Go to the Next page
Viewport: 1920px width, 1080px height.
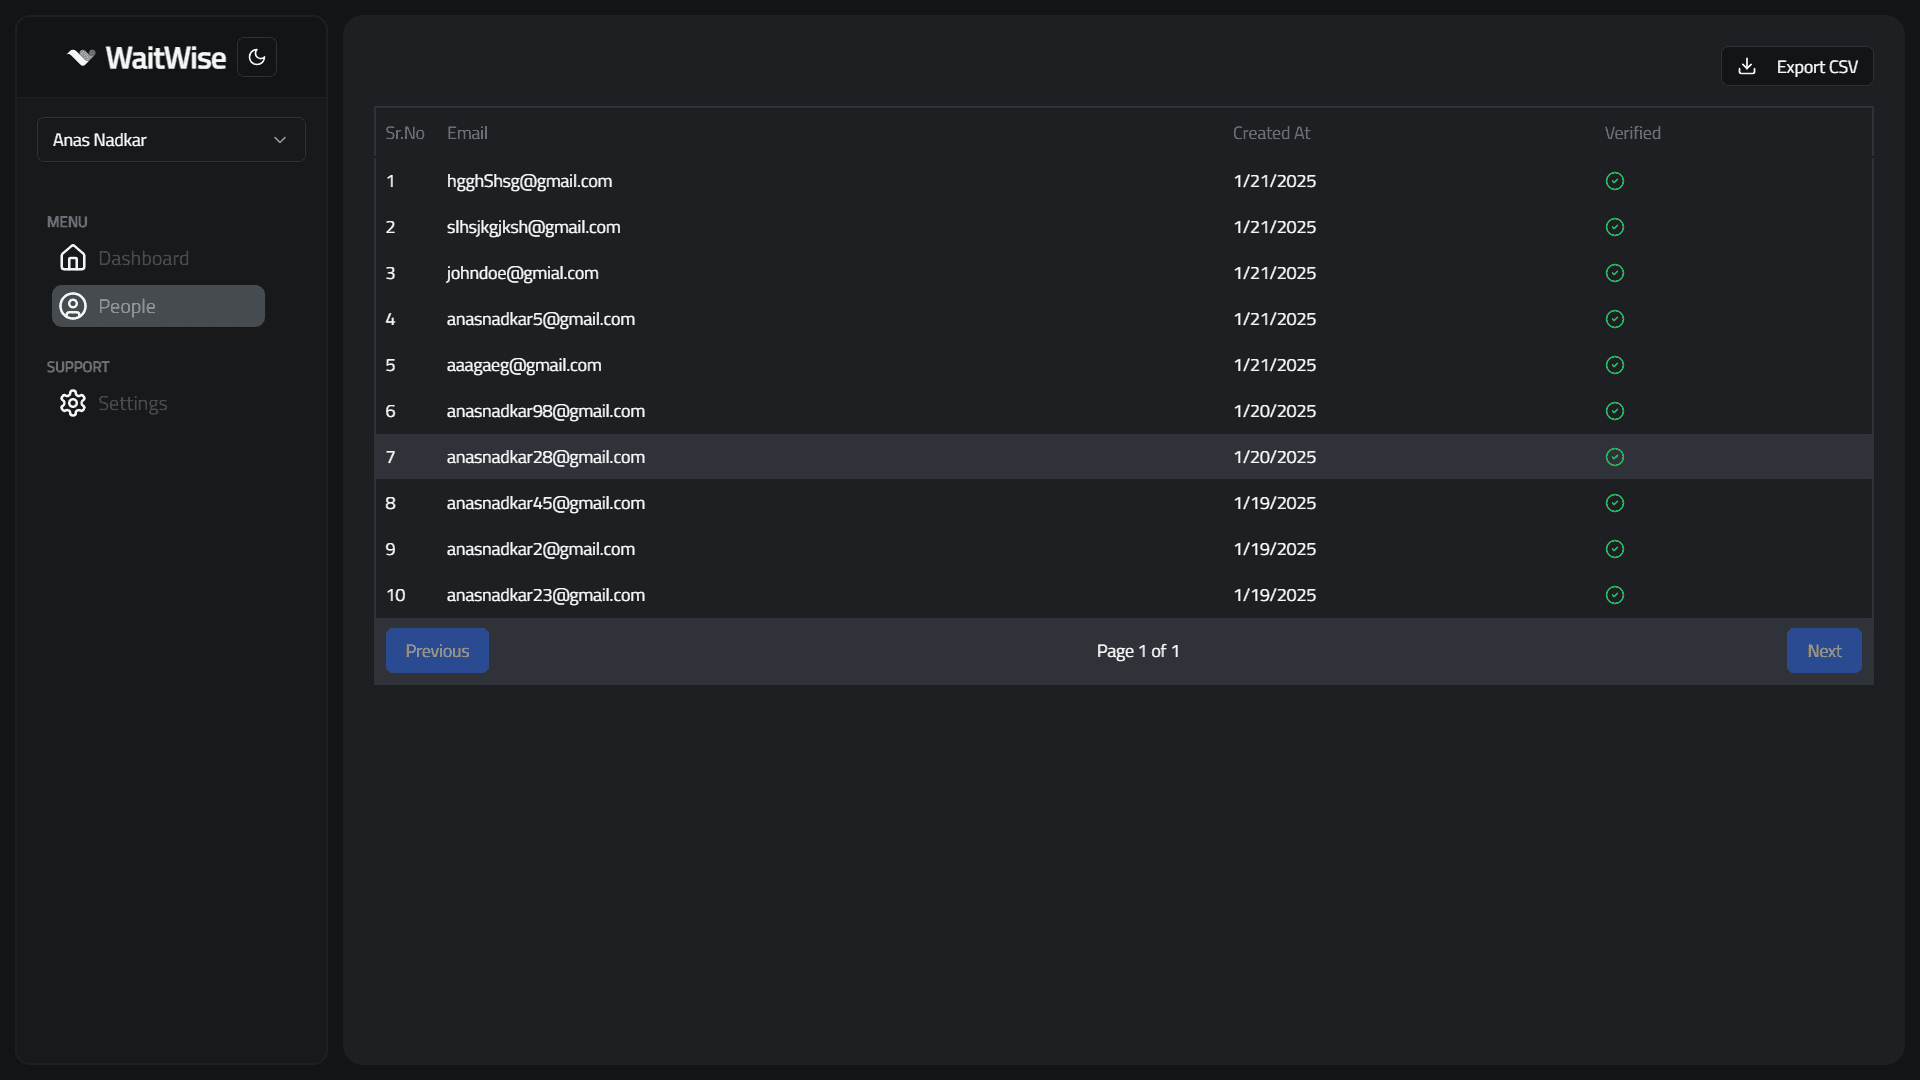[1824, 651]
